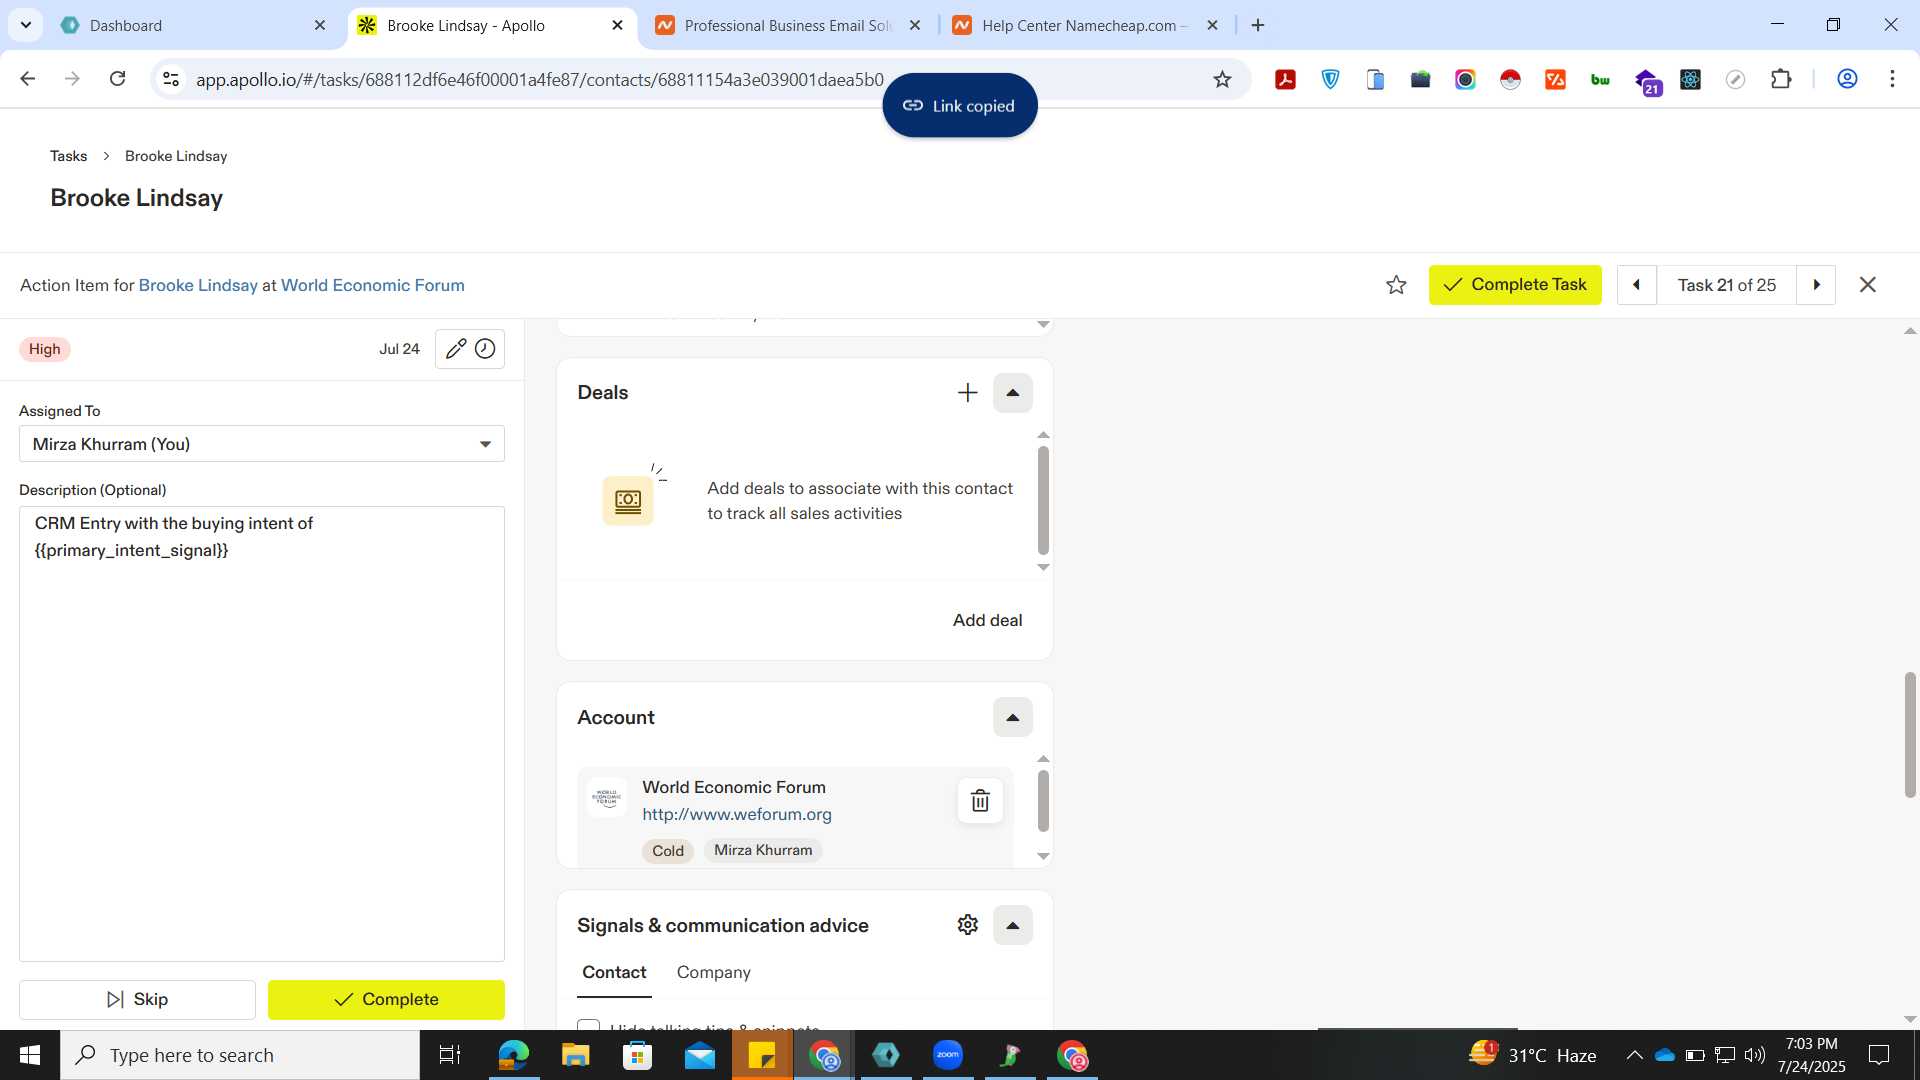This screenshot has width=1920, height=1080.
Task: Click the Task 21 of 25 counter
Action: 1726,285
